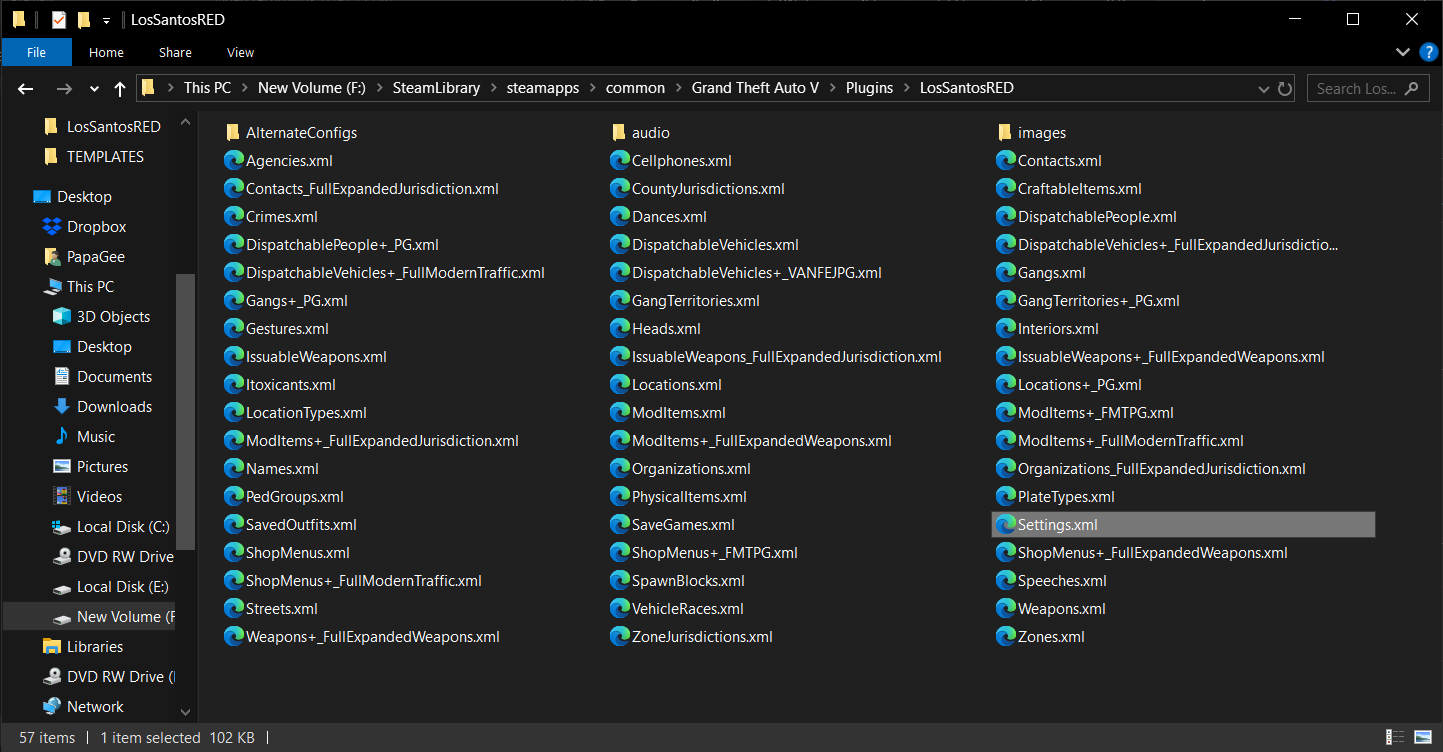Screen dimensions: 1443x752
Task: Open Customize Quick Access Toolbar dropdown
Action: coord(106,20)
